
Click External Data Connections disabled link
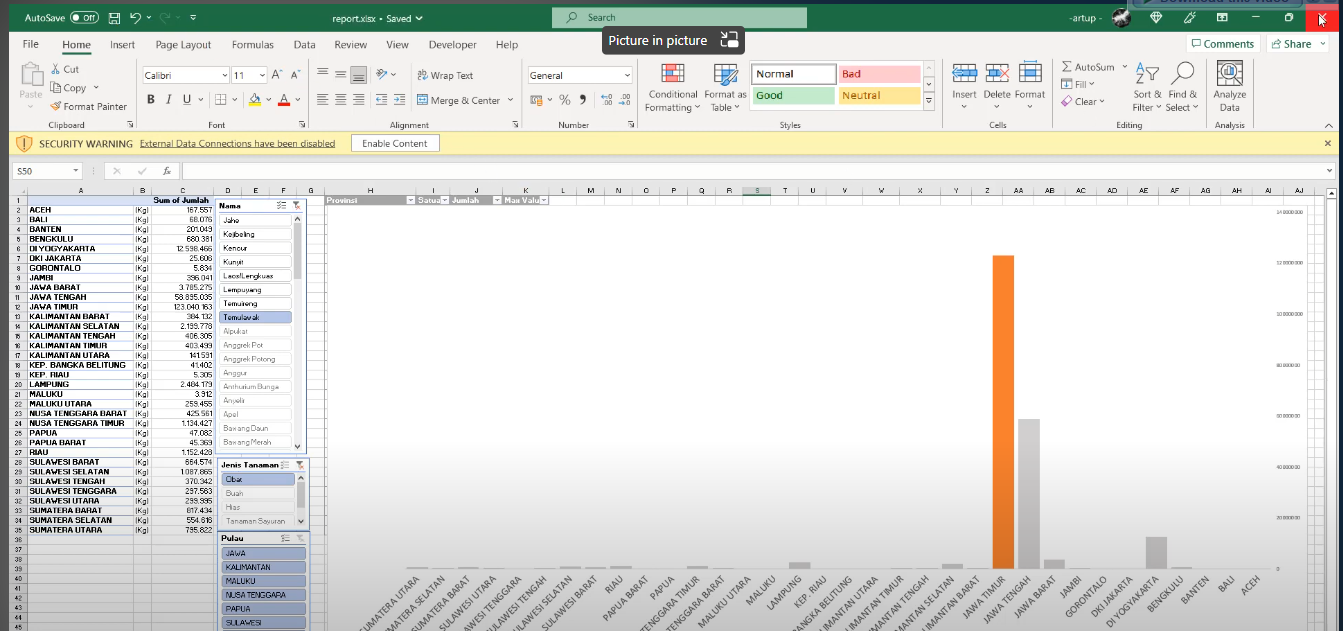coord(238,143)
